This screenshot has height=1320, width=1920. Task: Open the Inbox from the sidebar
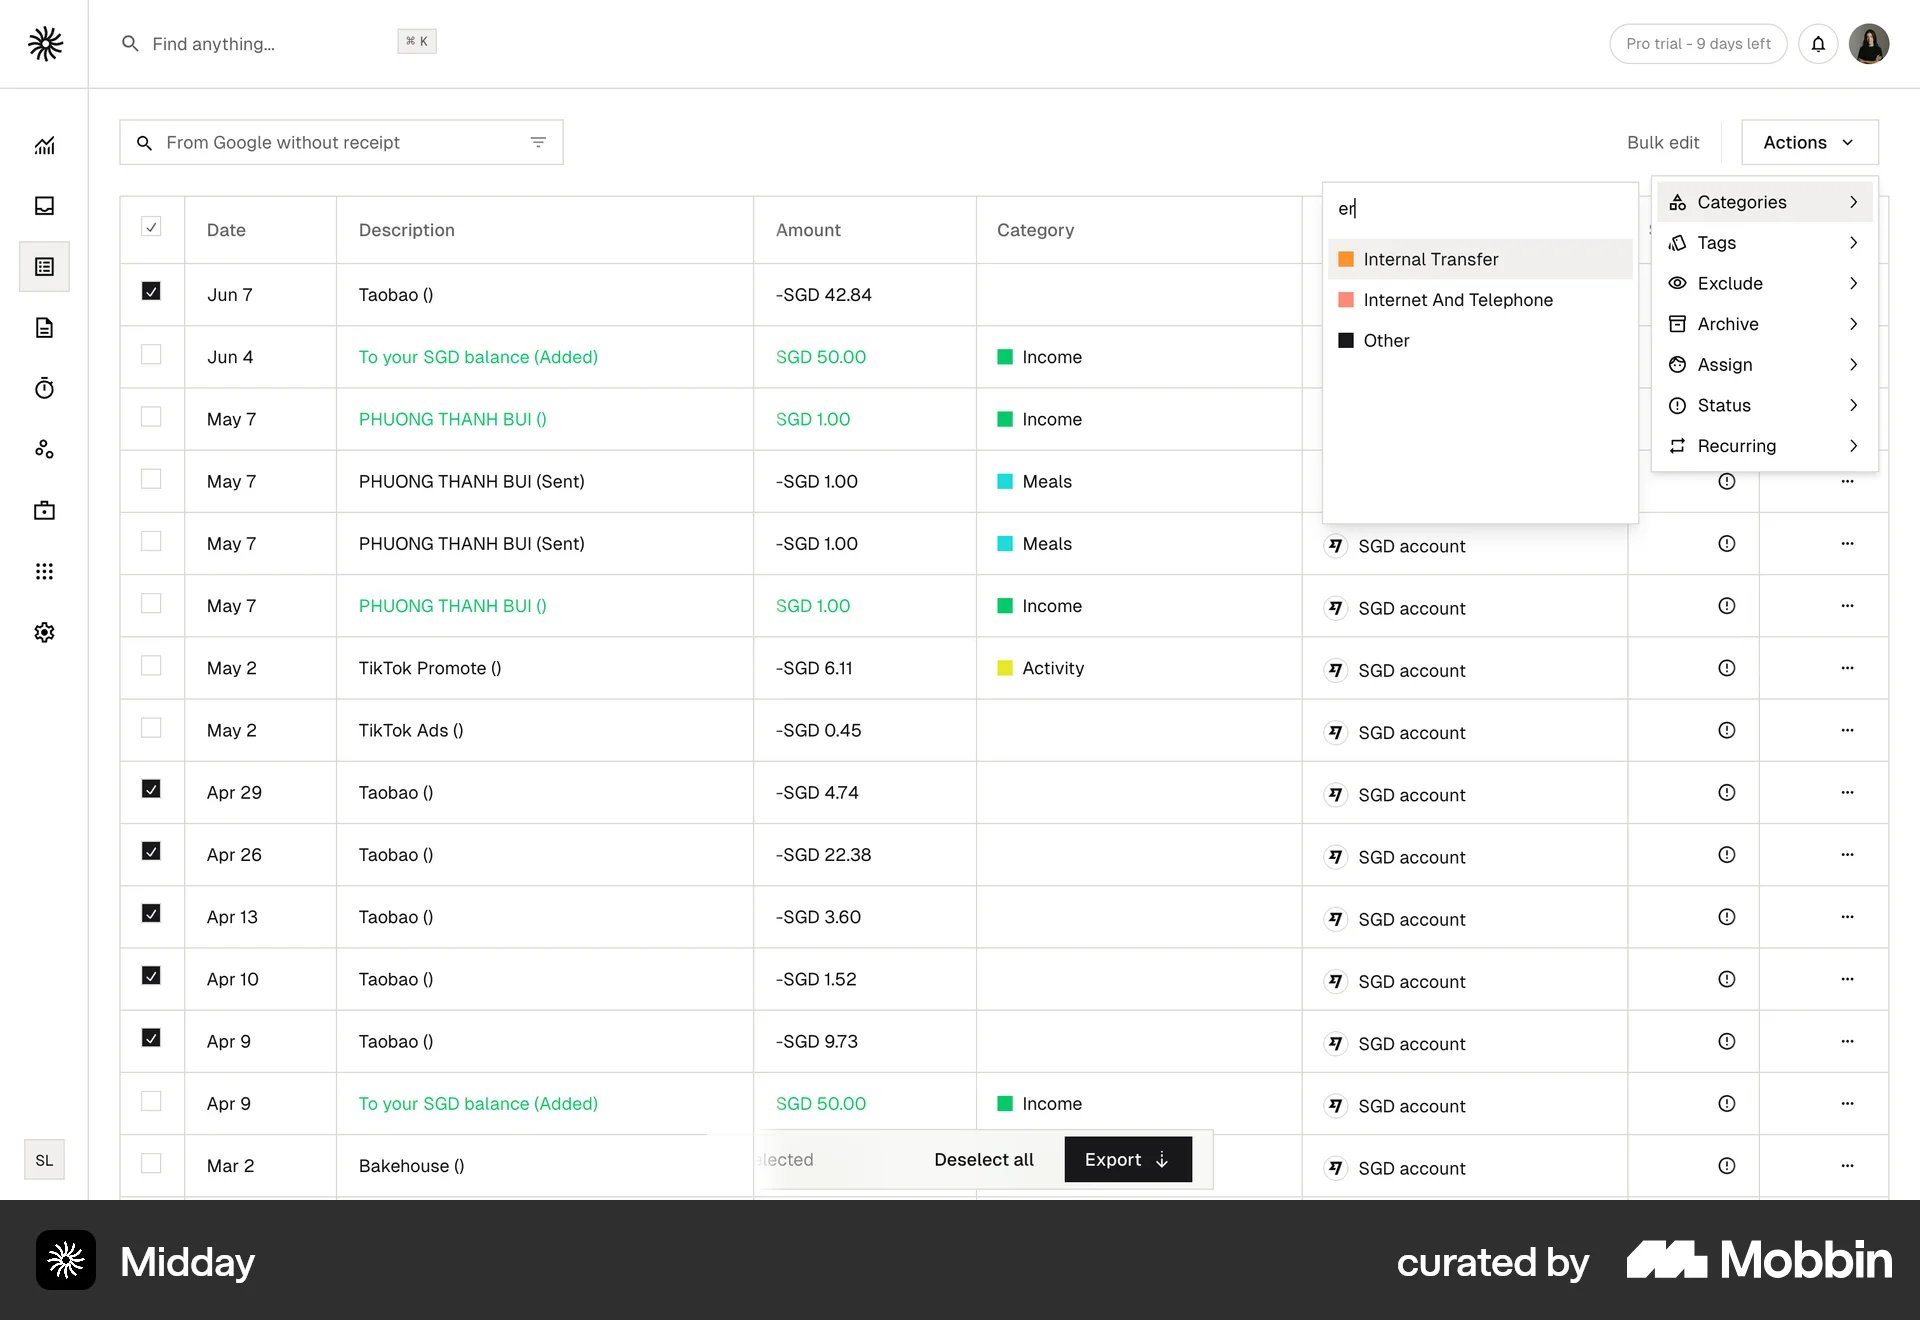point(44,206)
